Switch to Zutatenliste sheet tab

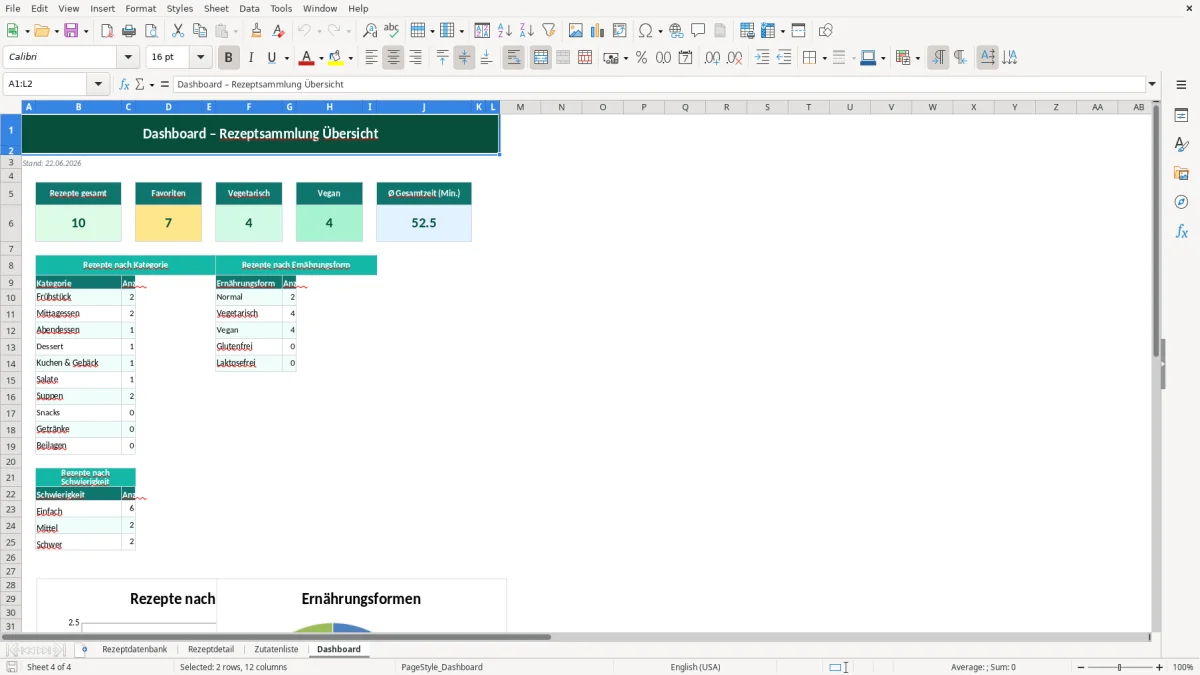click(276, 649)
